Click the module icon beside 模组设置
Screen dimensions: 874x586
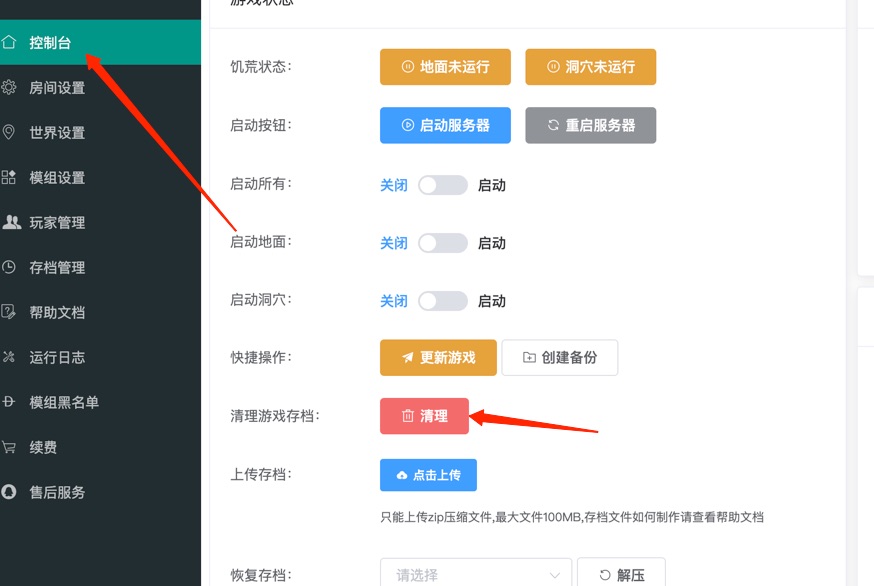9,177
